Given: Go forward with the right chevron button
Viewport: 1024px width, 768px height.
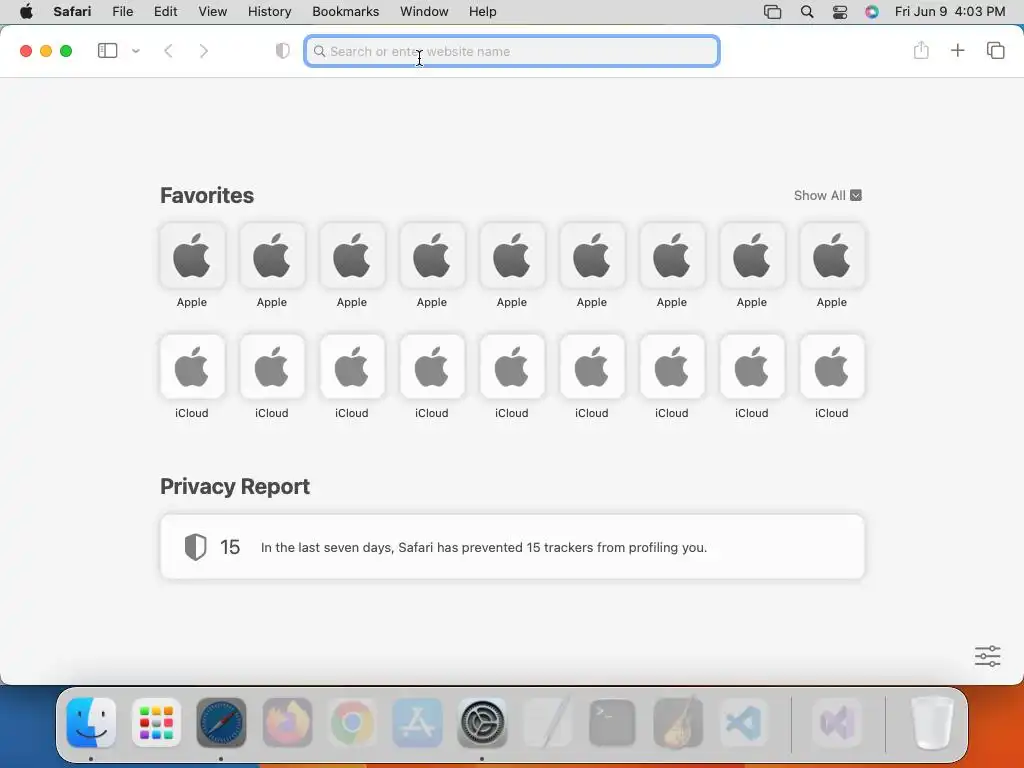Looking at the screenshot, I should coord(204,51).
